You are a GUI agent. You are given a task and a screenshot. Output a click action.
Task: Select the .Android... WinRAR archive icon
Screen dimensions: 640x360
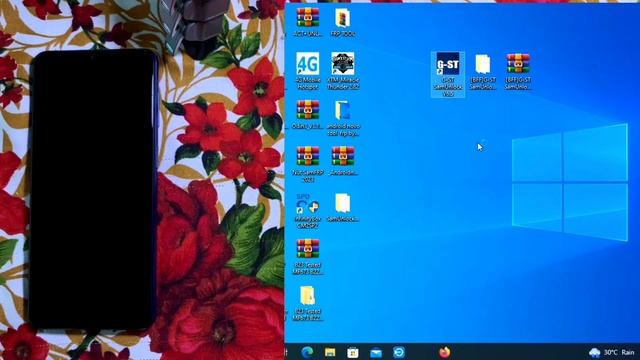coord(343,161)
